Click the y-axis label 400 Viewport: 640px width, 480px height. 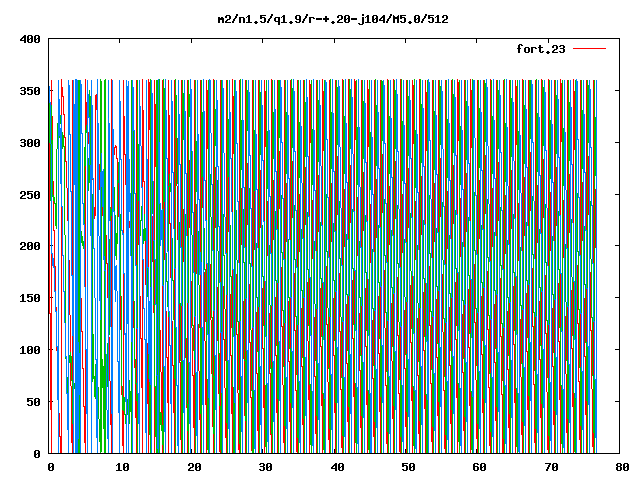pos(30,39)
